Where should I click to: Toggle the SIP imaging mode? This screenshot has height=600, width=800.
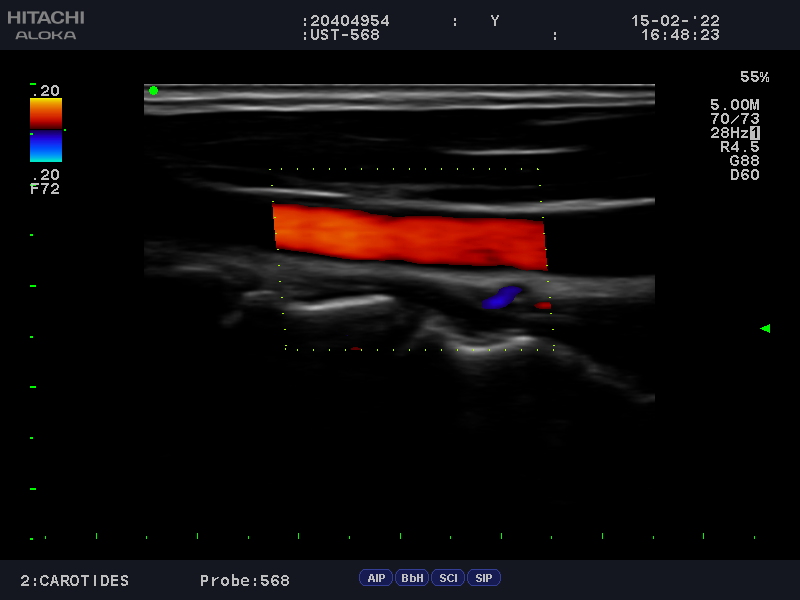[x=483, y=578]
